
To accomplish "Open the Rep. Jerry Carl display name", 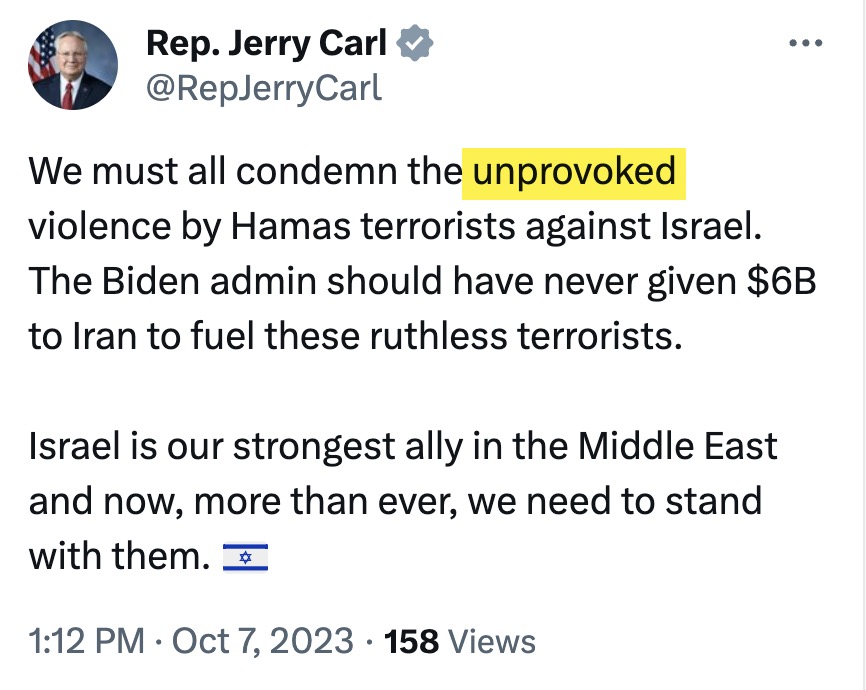I will (268, 43).
